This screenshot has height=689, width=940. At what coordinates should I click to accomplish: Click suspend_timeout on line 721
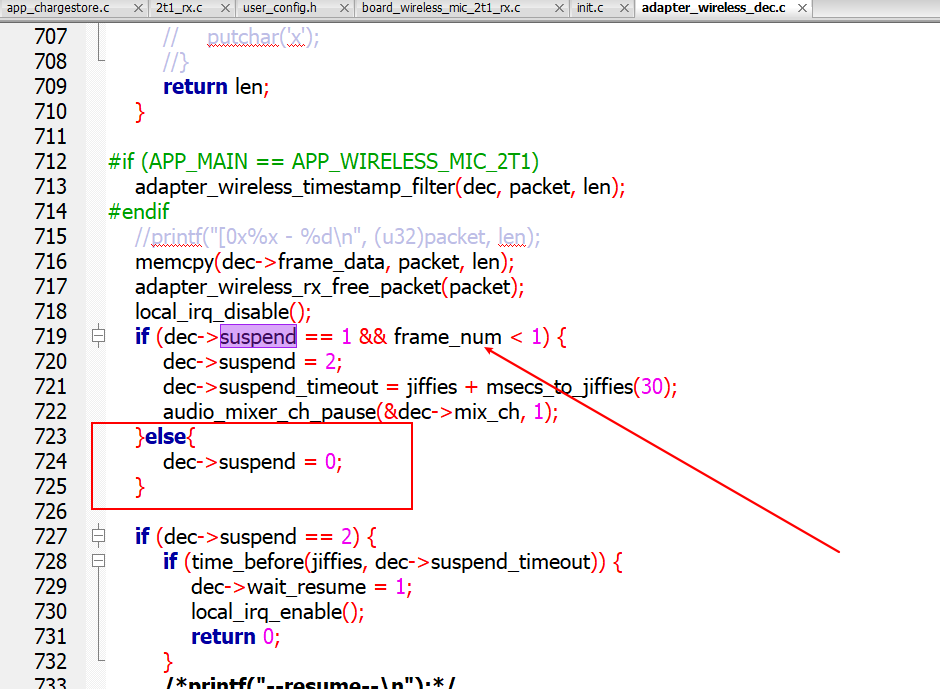[299, 387]
